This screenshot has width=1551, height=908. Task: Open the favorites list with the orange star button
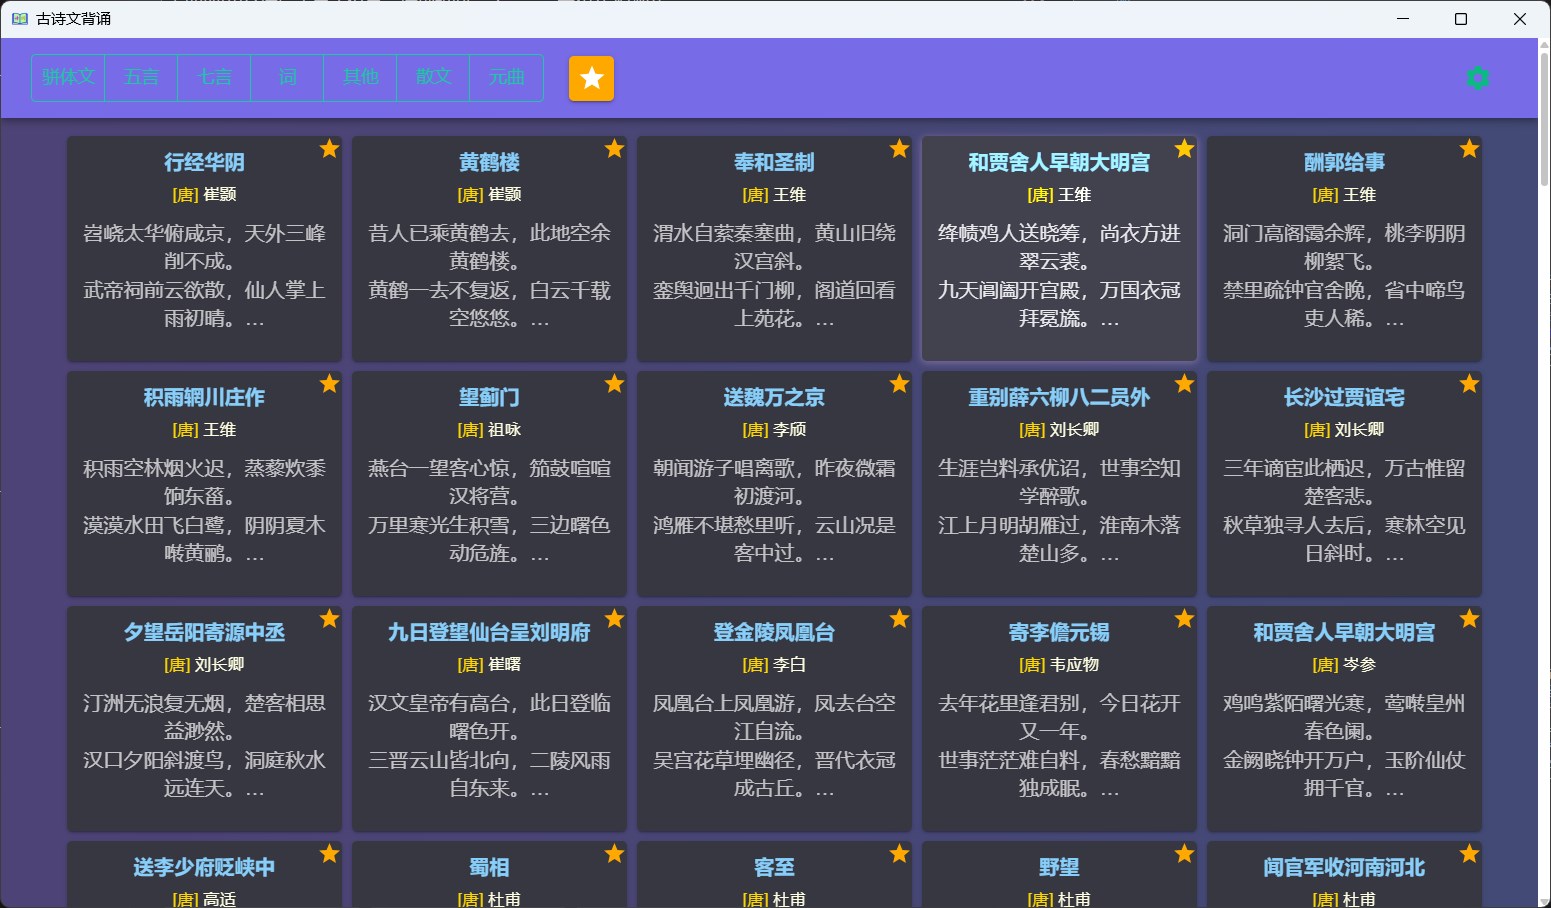click(x=591, y=78)
